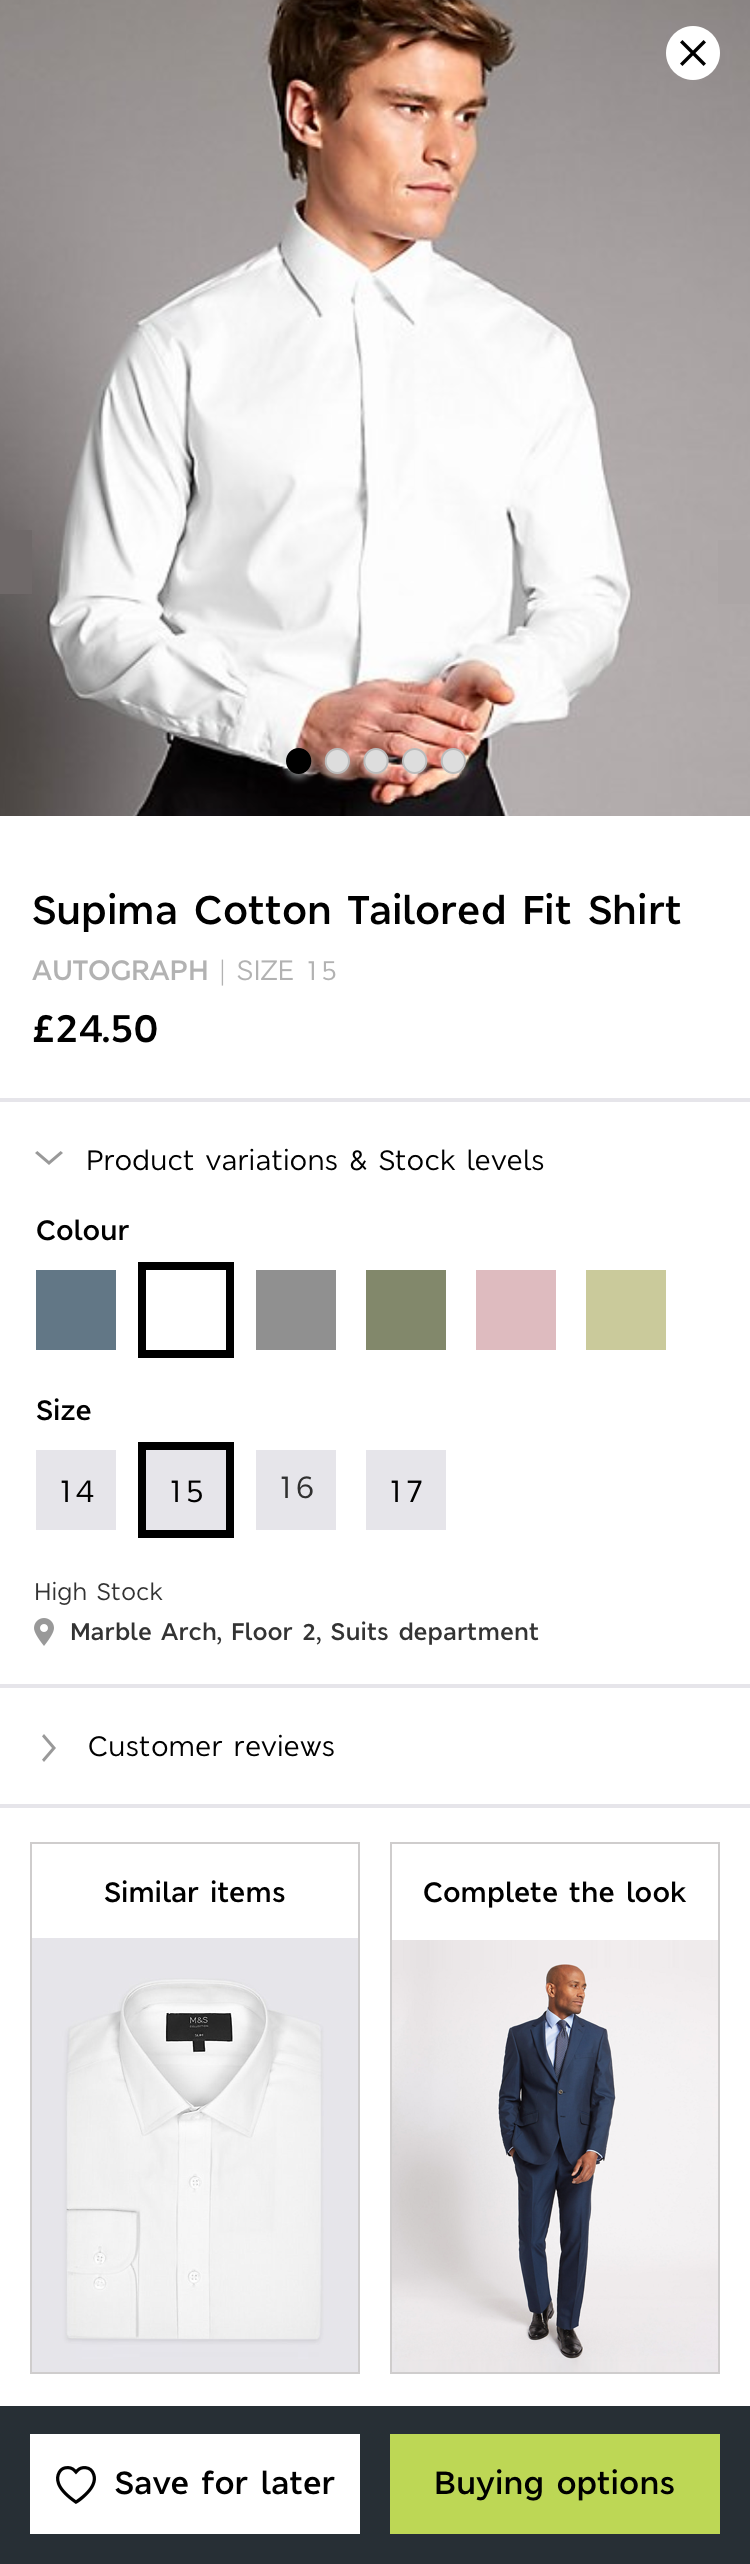Image resolution: width=750 pixels, height=2564 pixels.
Task: Open the Complete the look card
Action: pos(555,2108)
